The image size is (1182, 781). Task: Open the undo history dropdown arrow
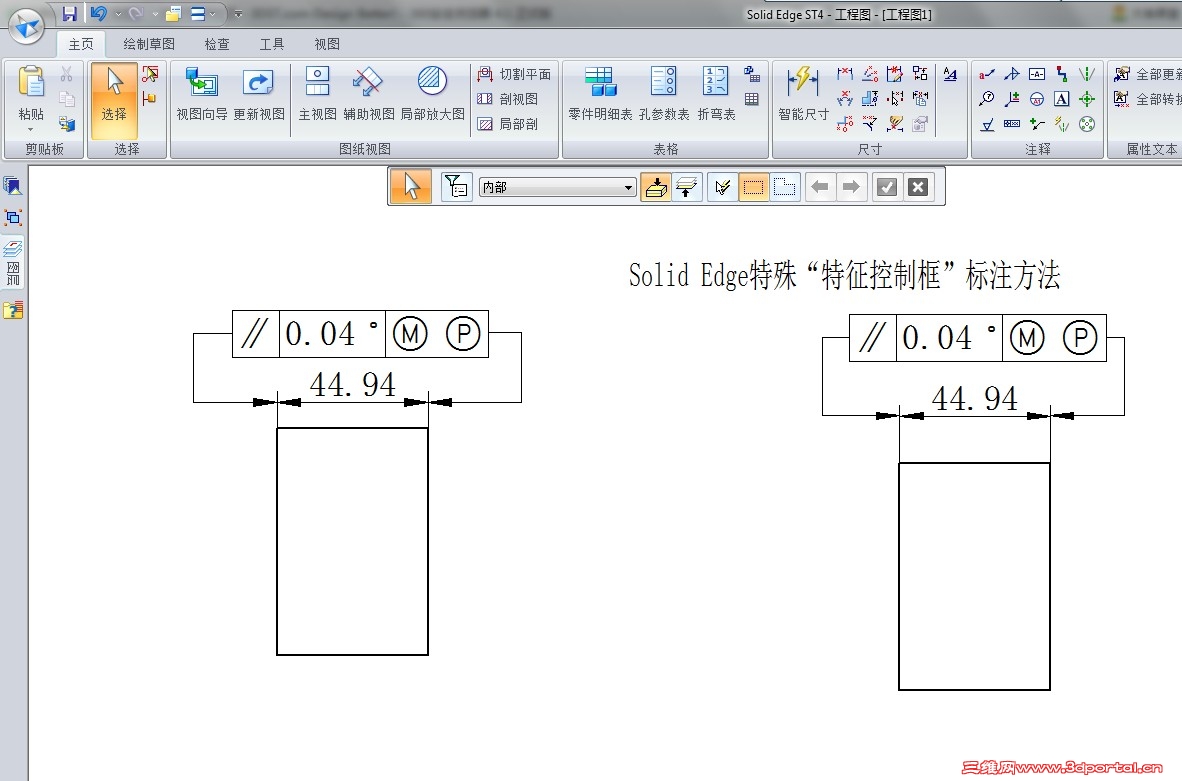(x=118, y=14)
